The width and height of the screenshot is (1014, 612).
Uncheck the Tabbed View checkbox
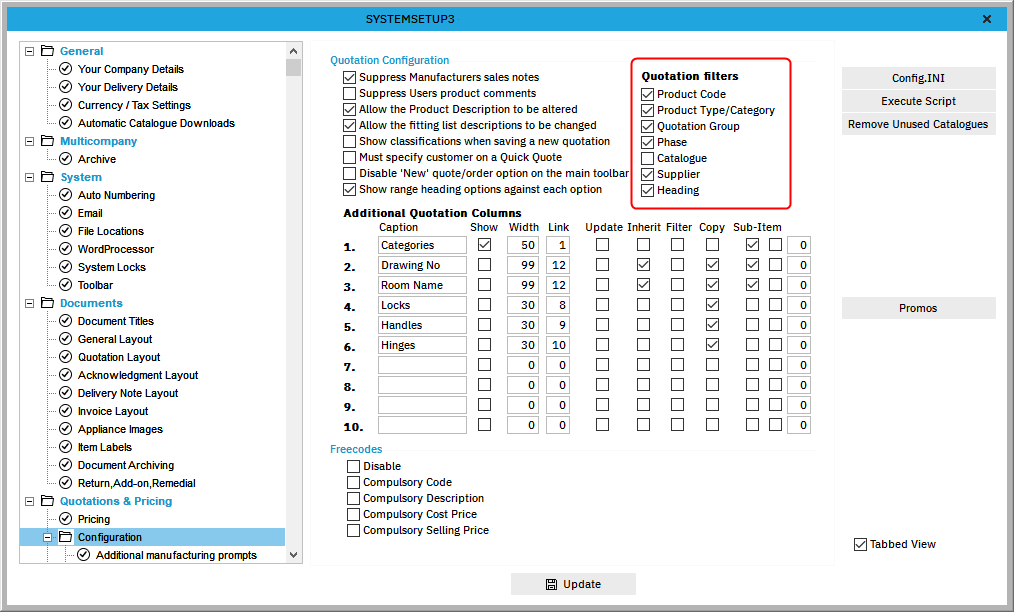point(860,545)
